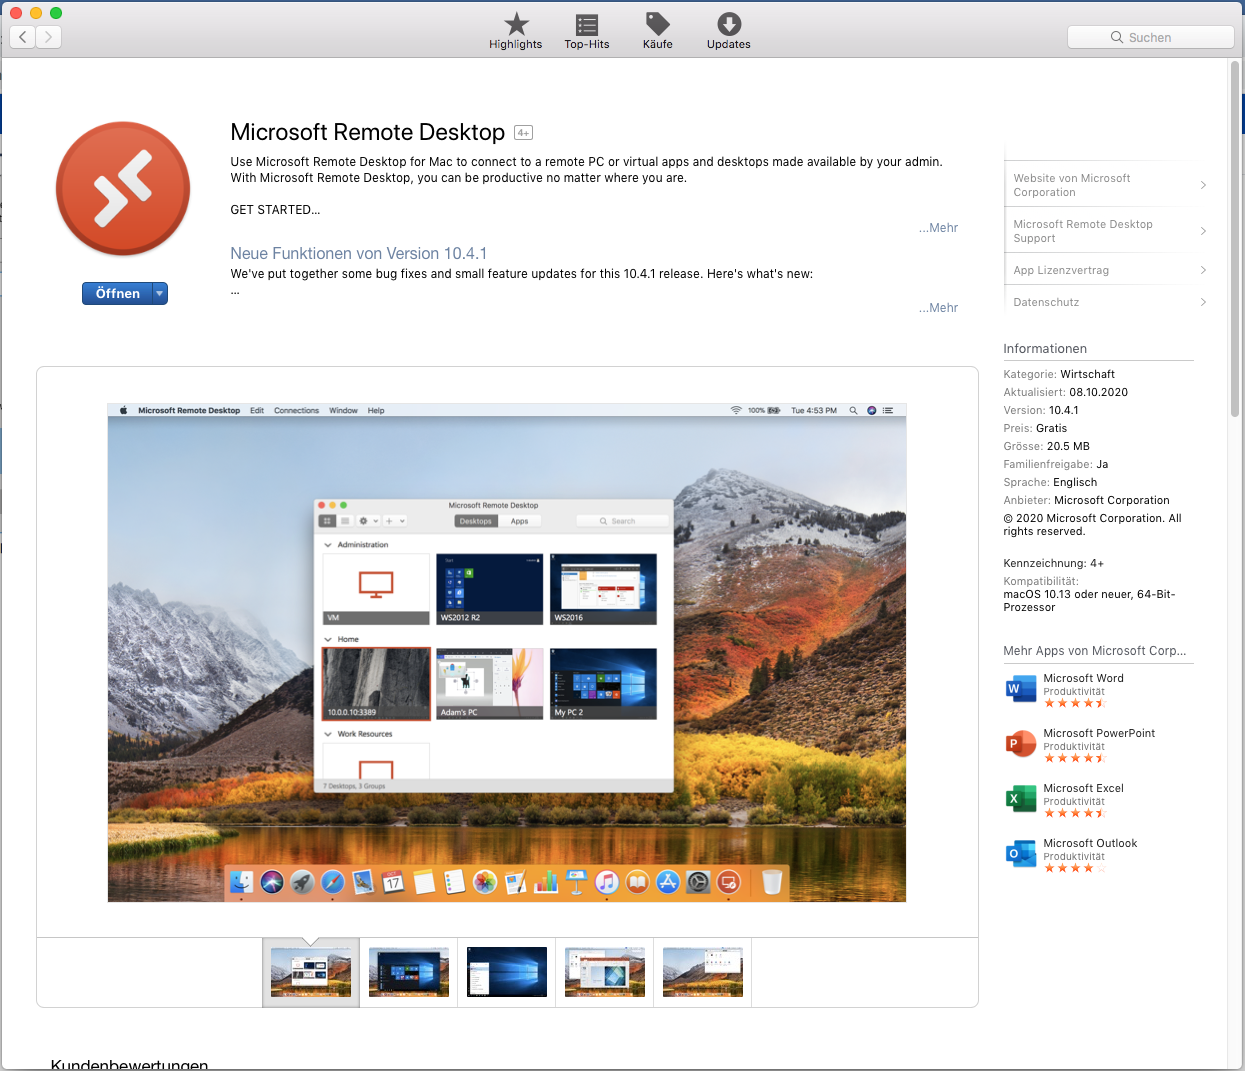The image size is (1245, 1071).
Task: Select the first screenshot thumbnail
Action: (311, 972)
